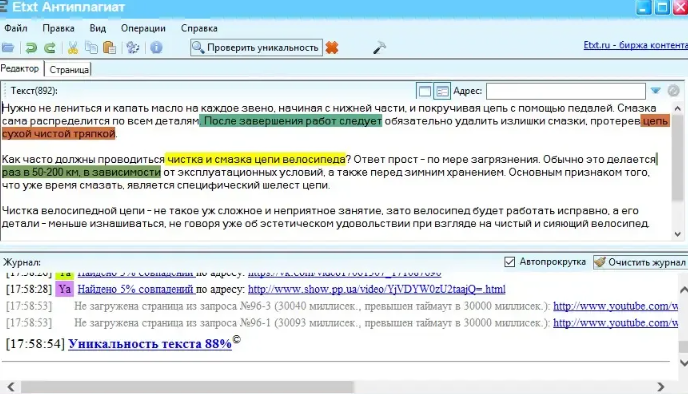Screen dimensions: 688x394
Task: Undo the last edit with green arrow
Action: click(x=31, y=47)
